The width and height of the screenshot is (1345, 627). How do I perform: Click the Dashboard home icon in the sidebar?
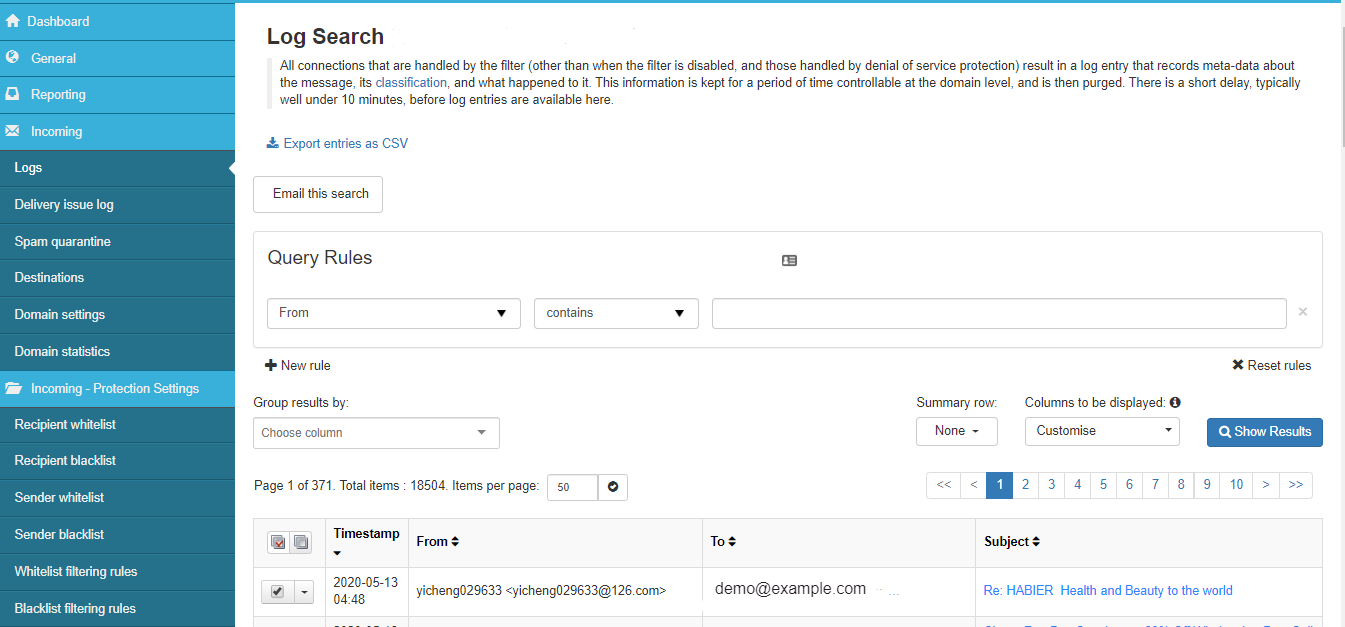point(15,20)
